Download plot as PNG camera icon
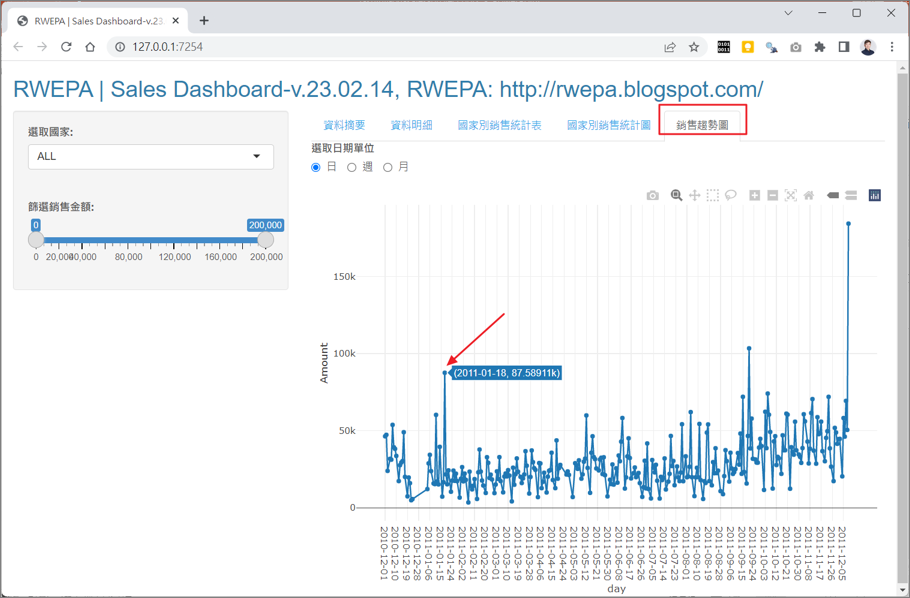The height and width of the screenshot is (598, 910). coord(653,196)
